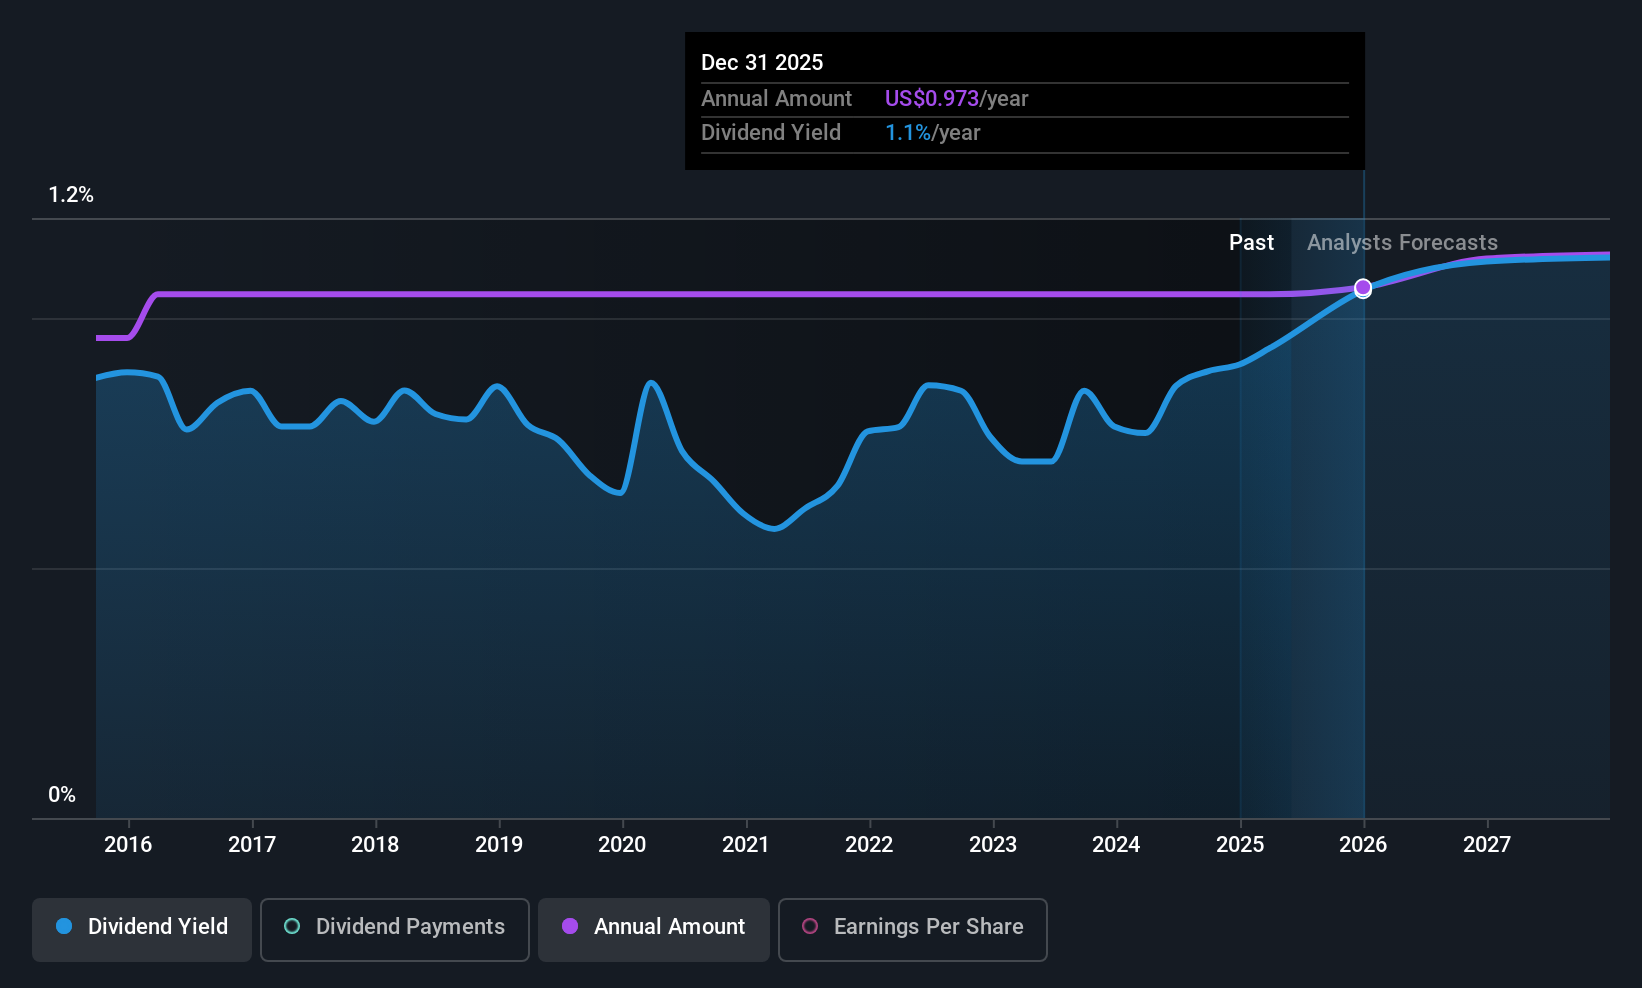Click the Past region label

1251,243
